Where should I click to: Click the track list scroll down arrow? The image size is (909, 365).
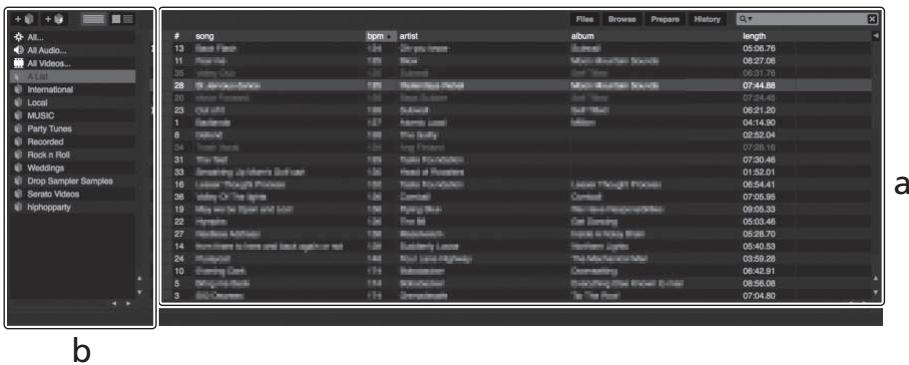pos(875,292)
